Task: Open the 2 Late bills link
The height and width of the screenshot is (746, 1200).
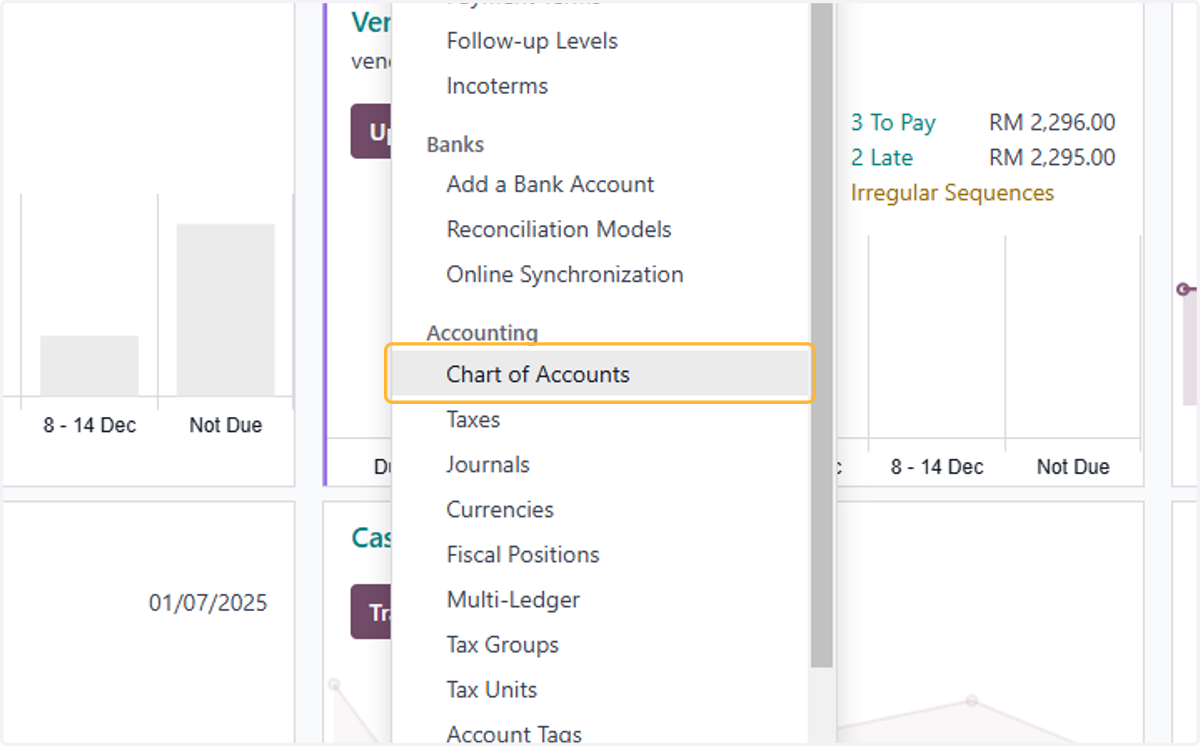Action: [882, 158]
